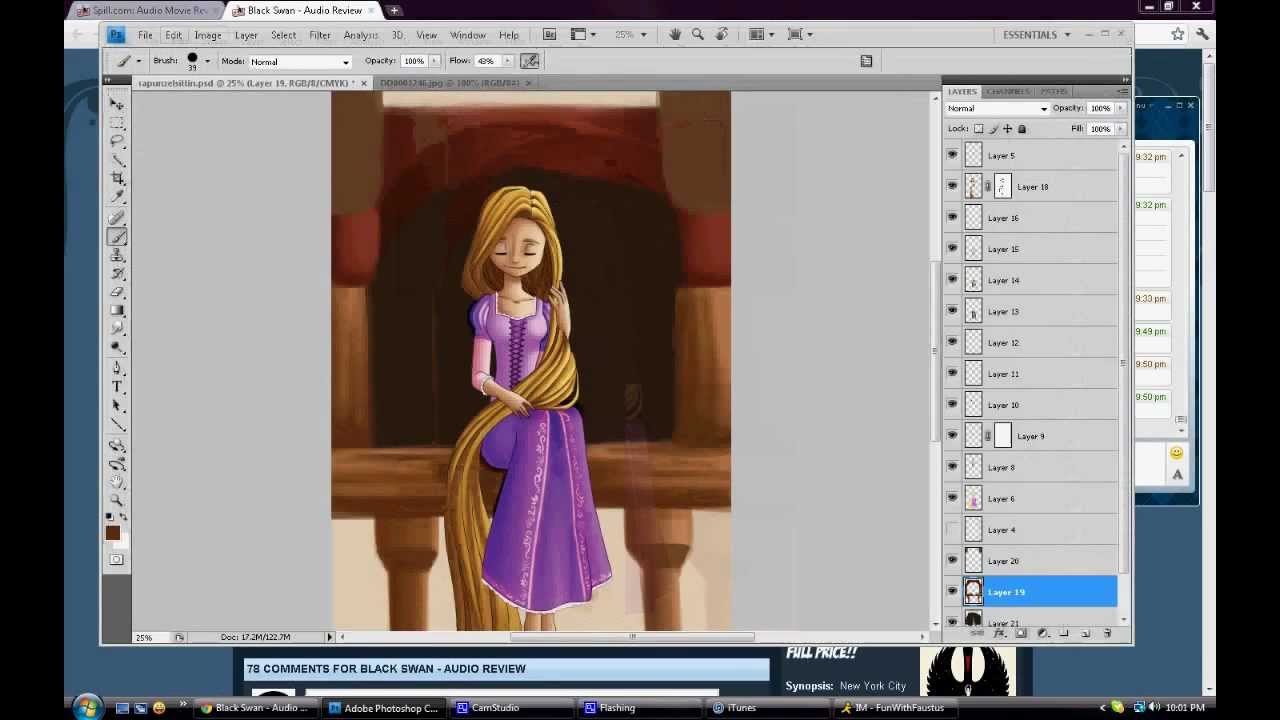The height and width of the screenshot is (720, 1280).
Task: Click the Windows Start button
Action: click(x=86, y=707)
